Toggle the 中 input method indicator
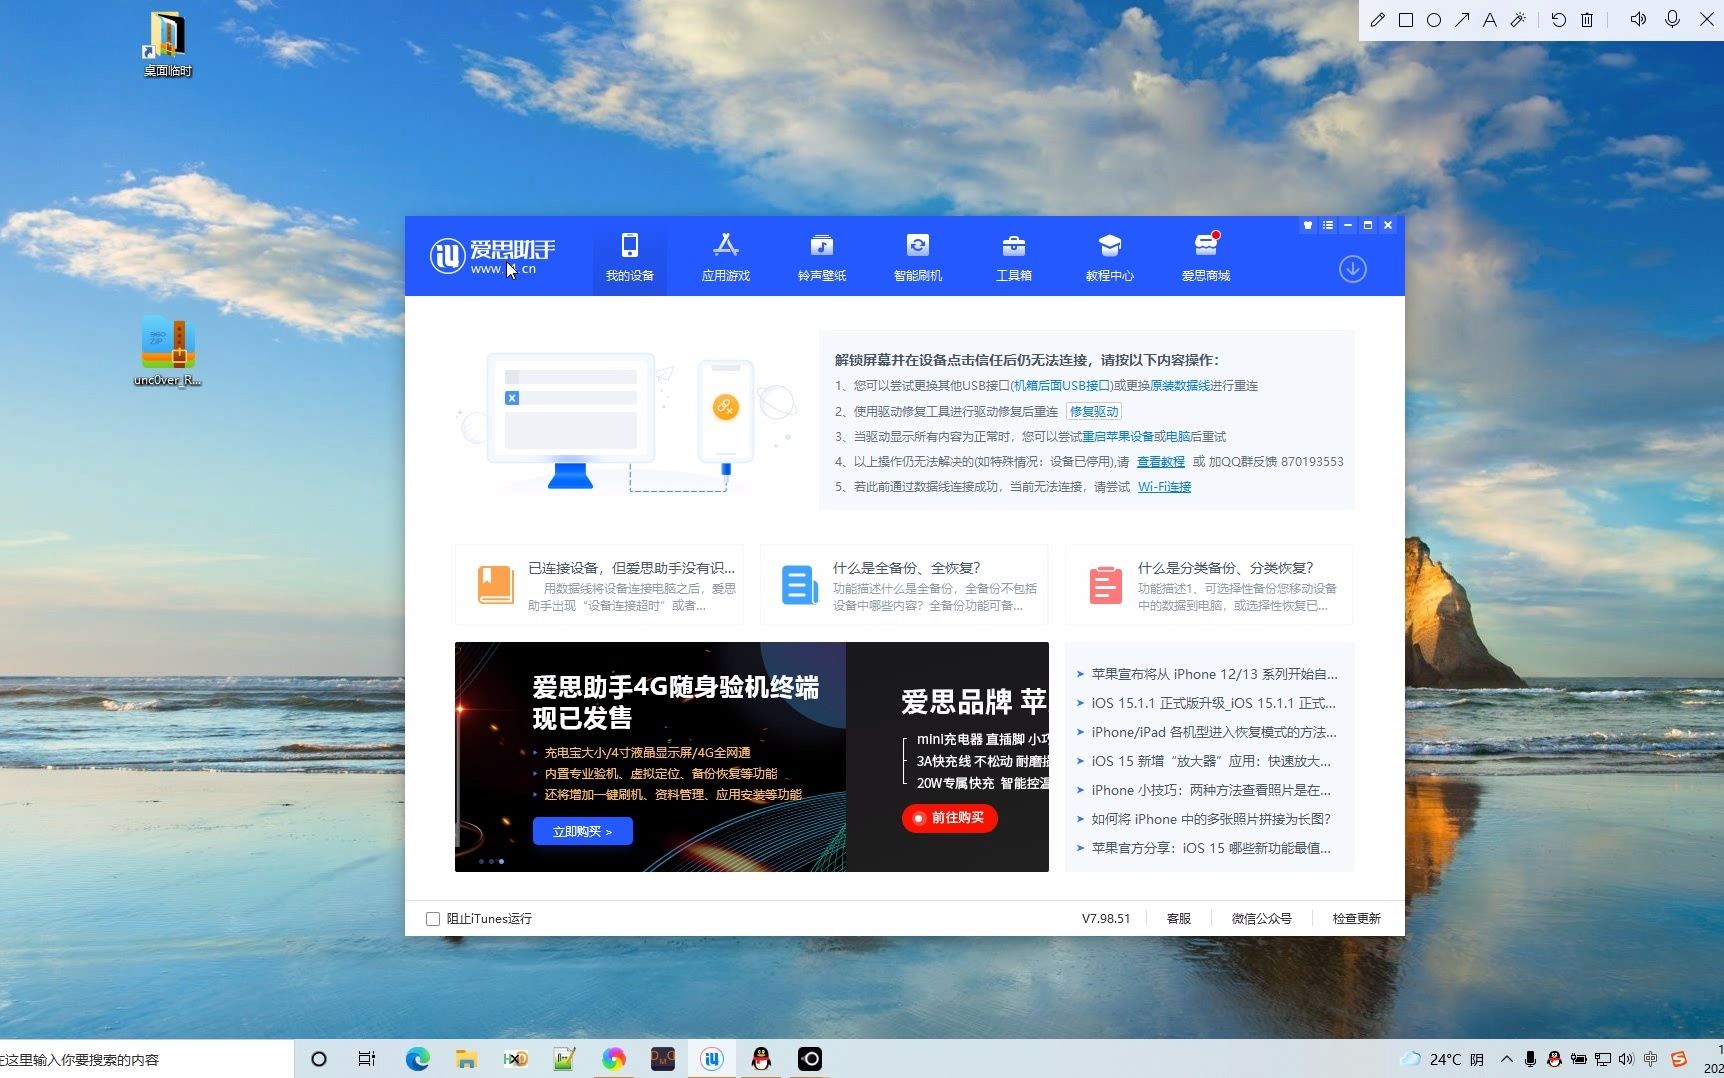 [x=1650, y=1059]
